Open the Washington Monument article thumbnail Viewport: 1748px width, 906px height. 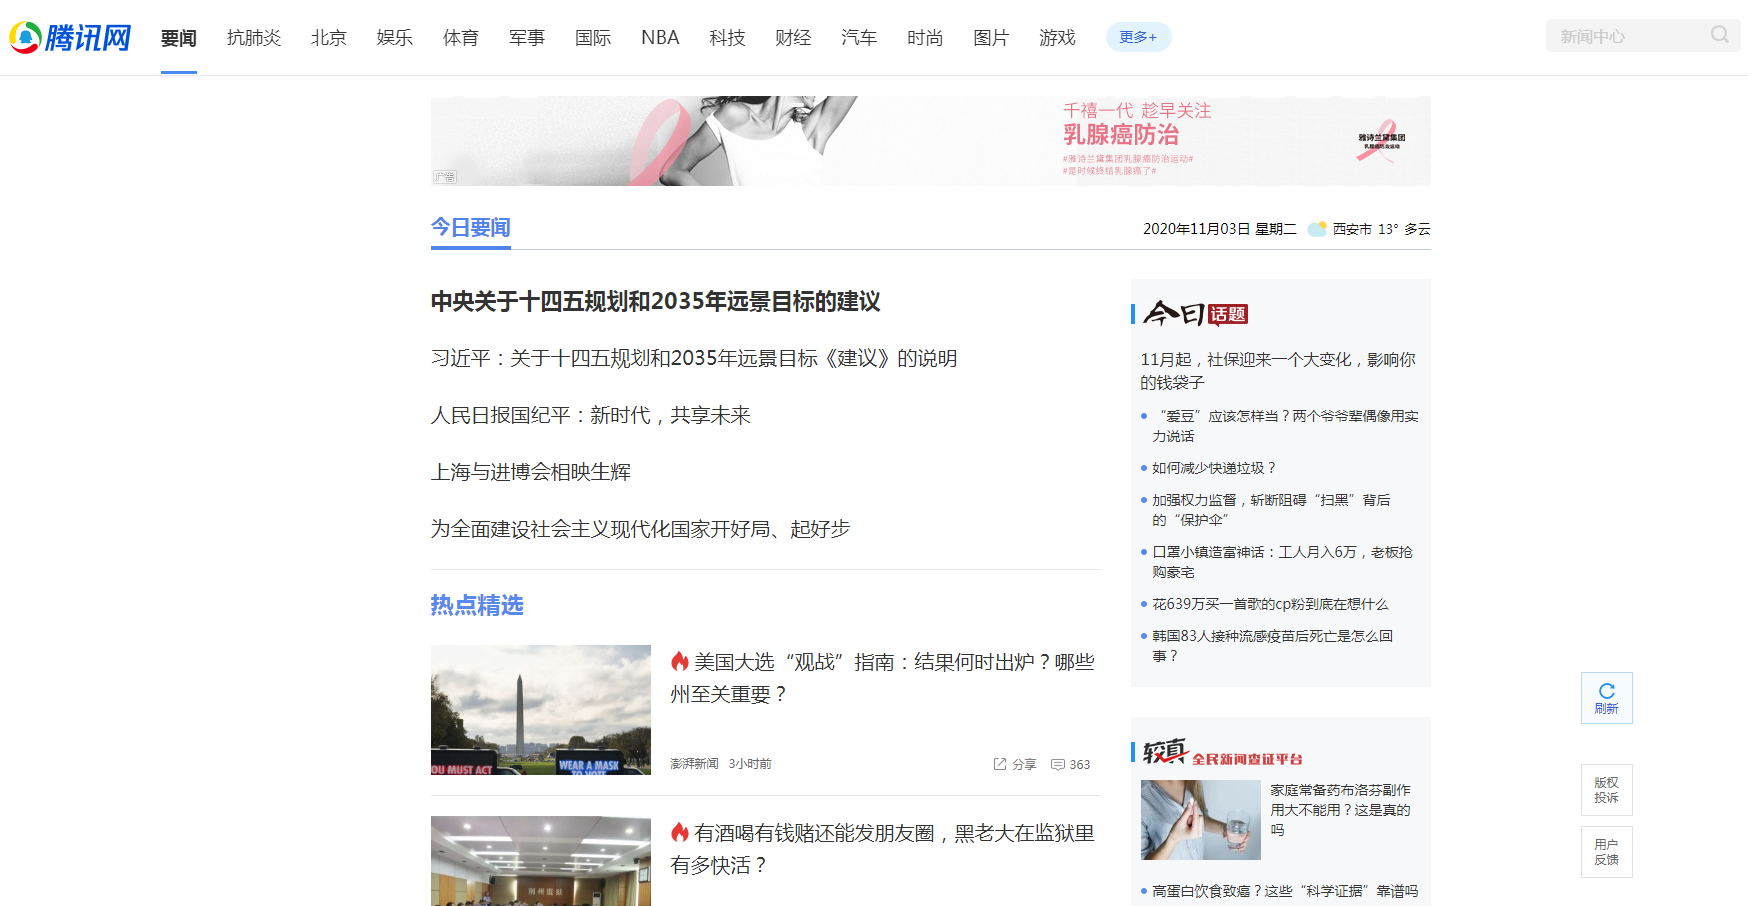540,709
